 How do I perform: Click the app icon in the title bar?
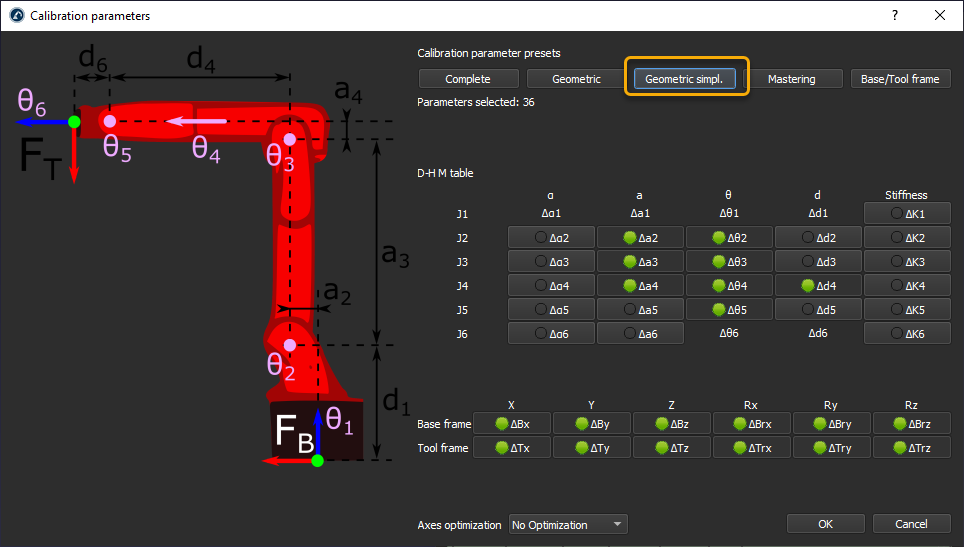click(15, 16)
